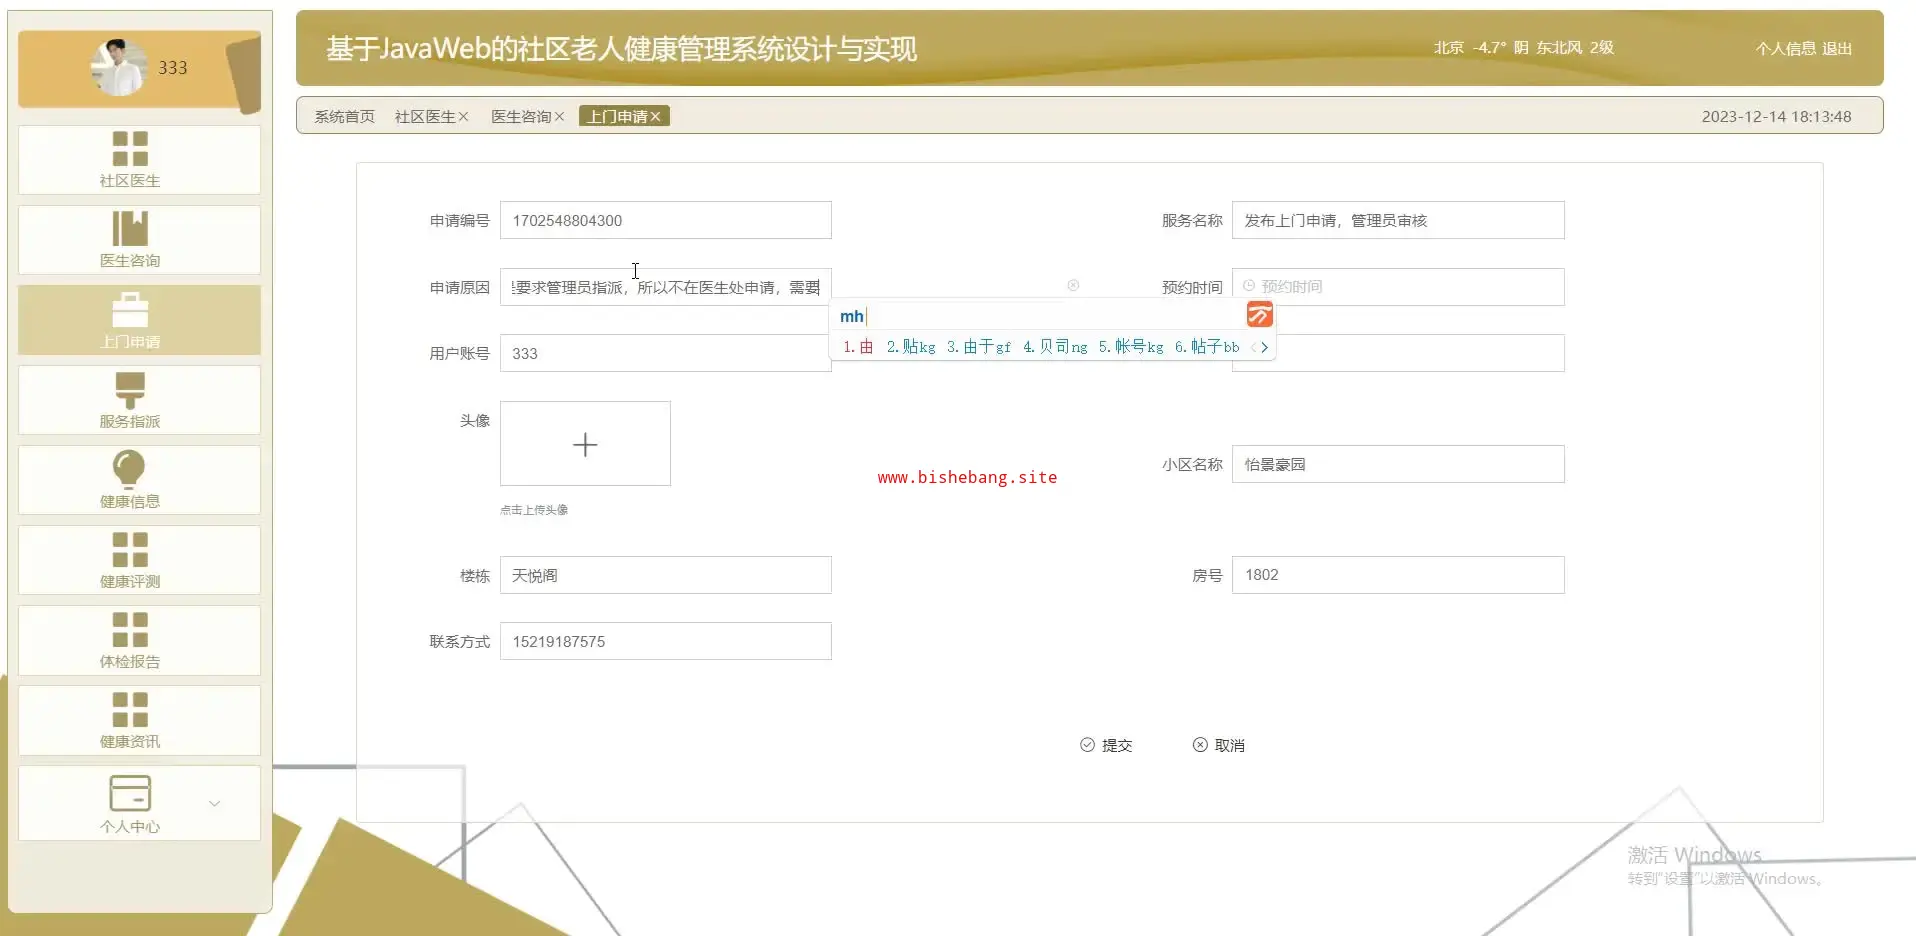1916x936 pixels.
Task: Click the 北京 weather info text
Action: [1524, 47]
